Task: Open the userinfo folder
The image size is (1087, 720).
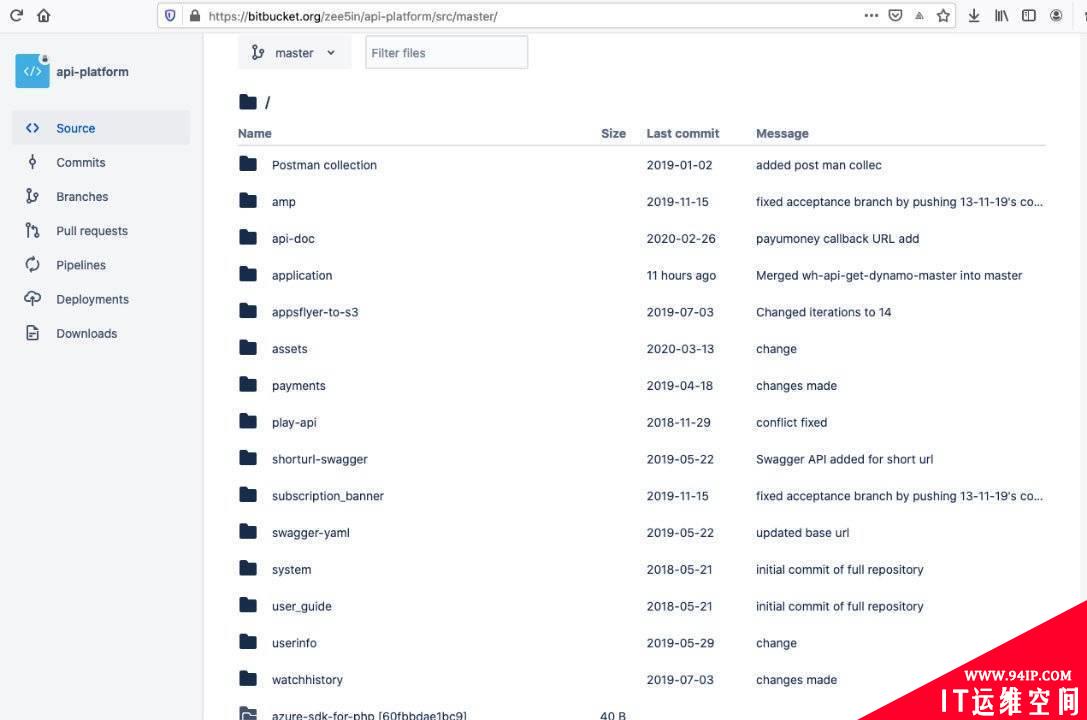Action: 294,642
